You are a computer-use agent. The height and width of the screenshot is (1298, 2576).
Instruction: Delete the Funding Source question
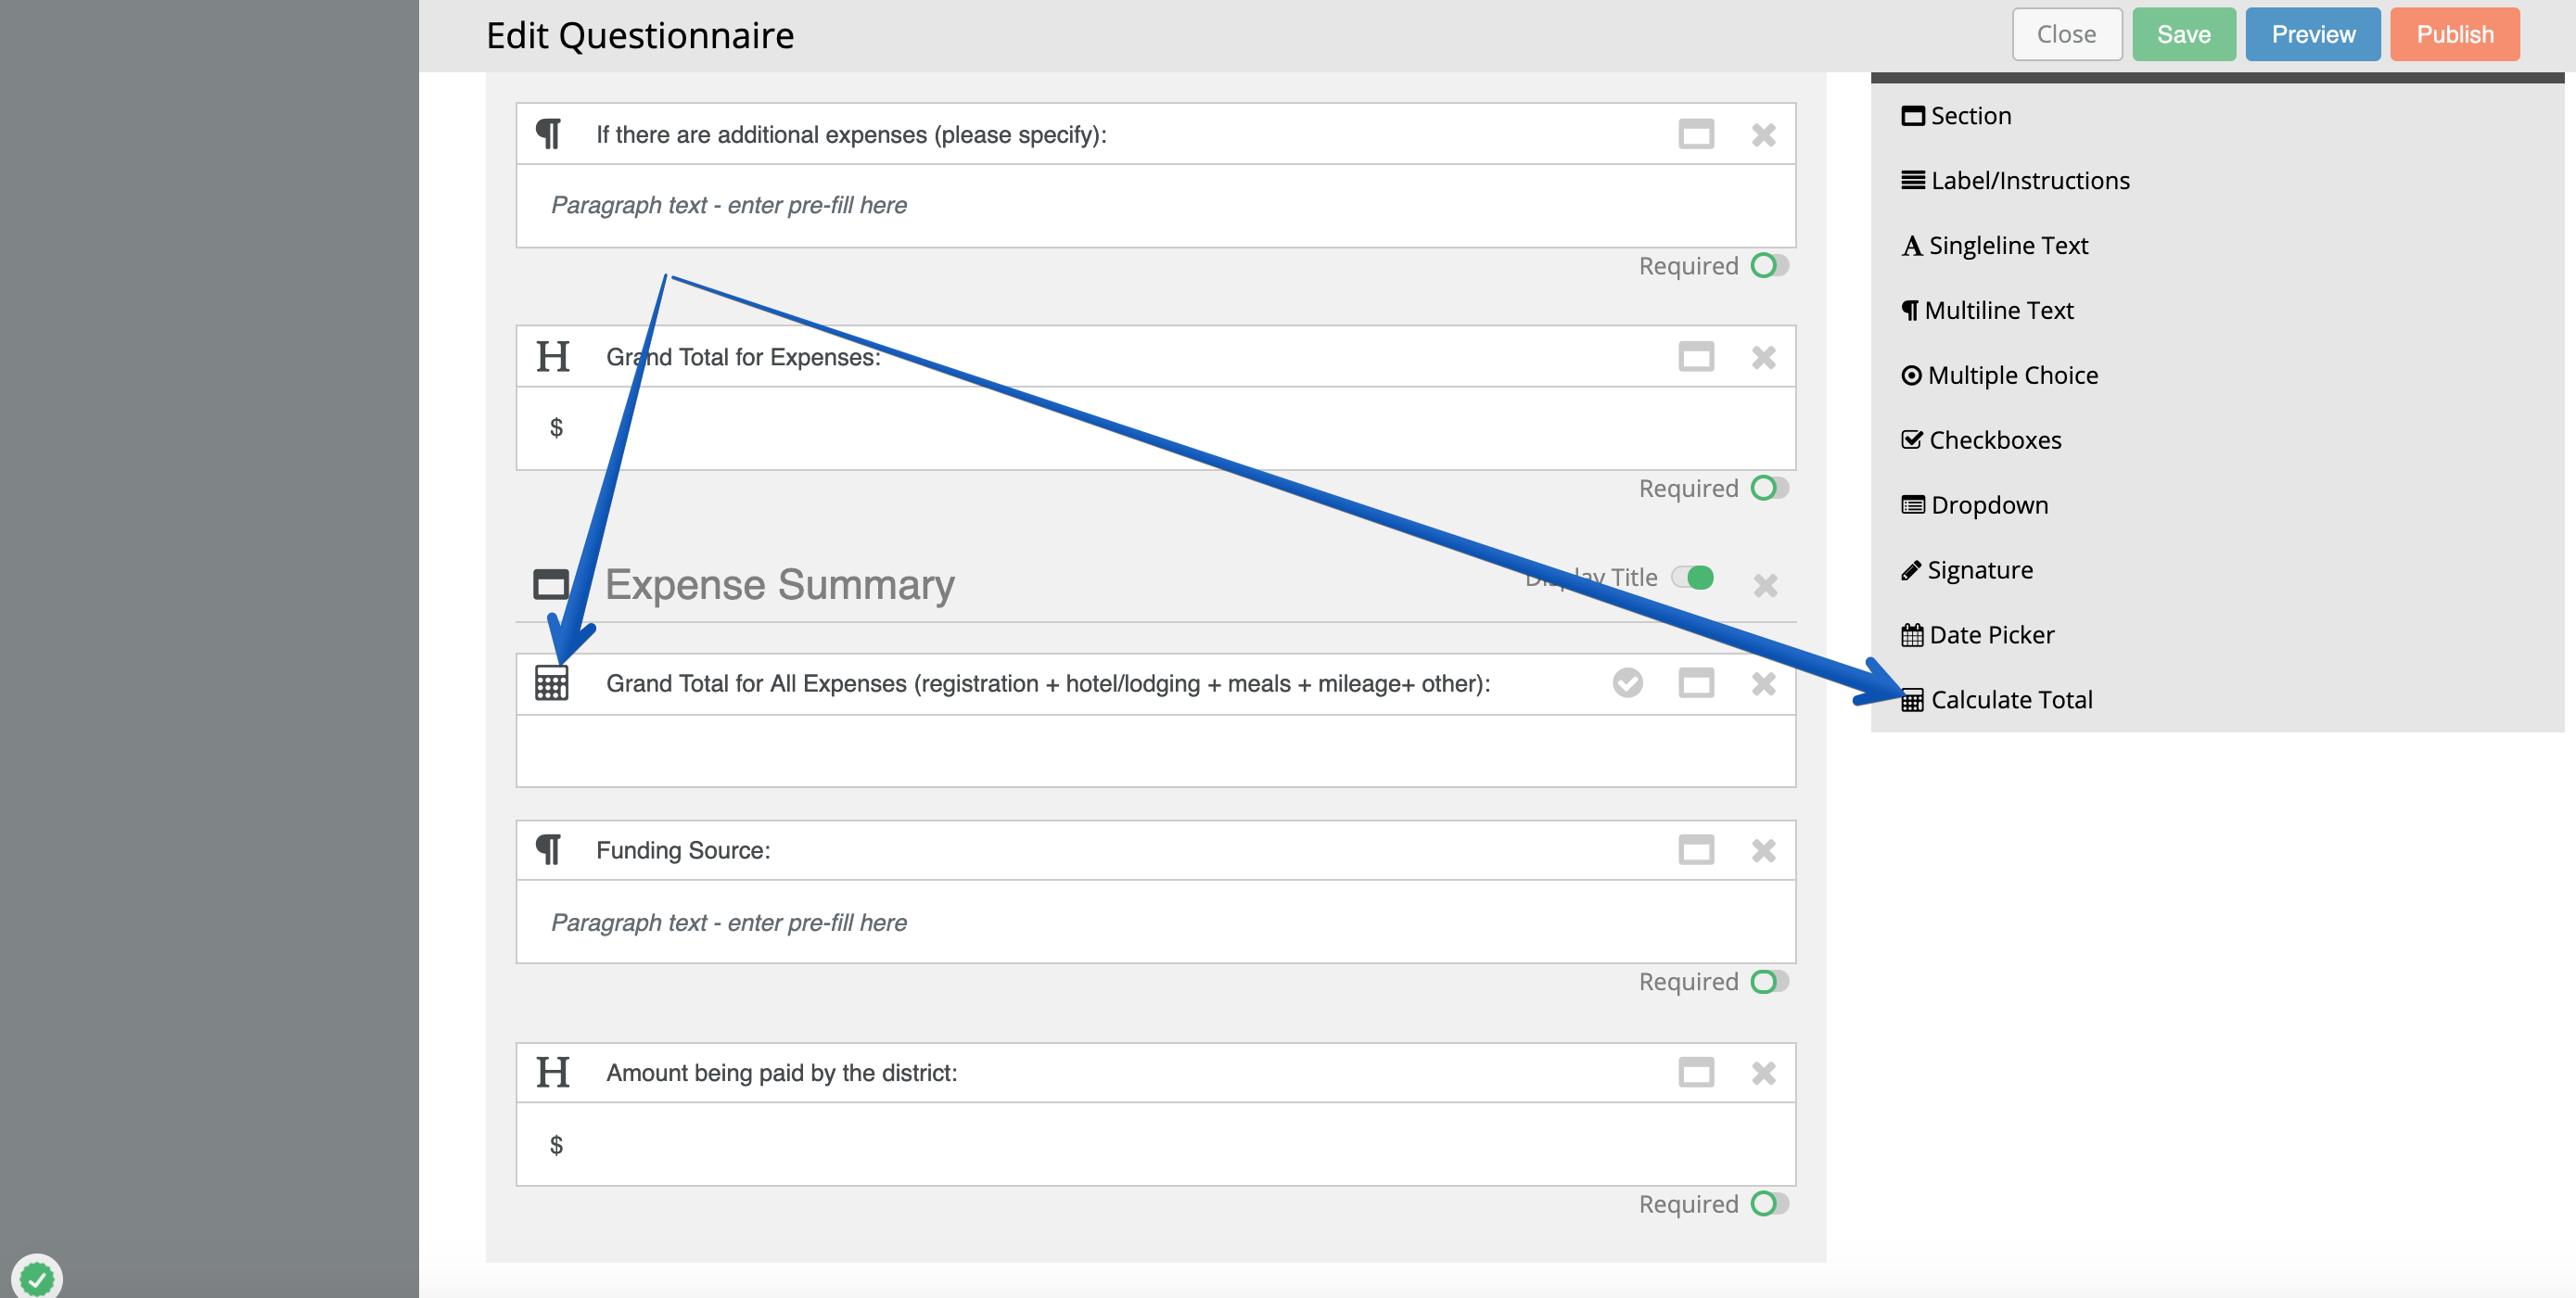(x=1763, y=850)
